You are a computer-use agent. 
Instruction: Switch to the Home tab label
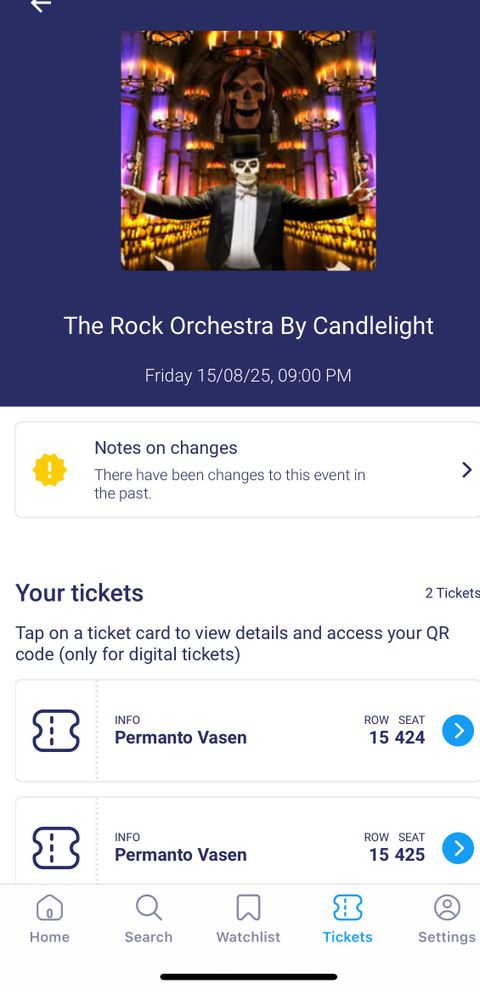[x=49, y=937]
